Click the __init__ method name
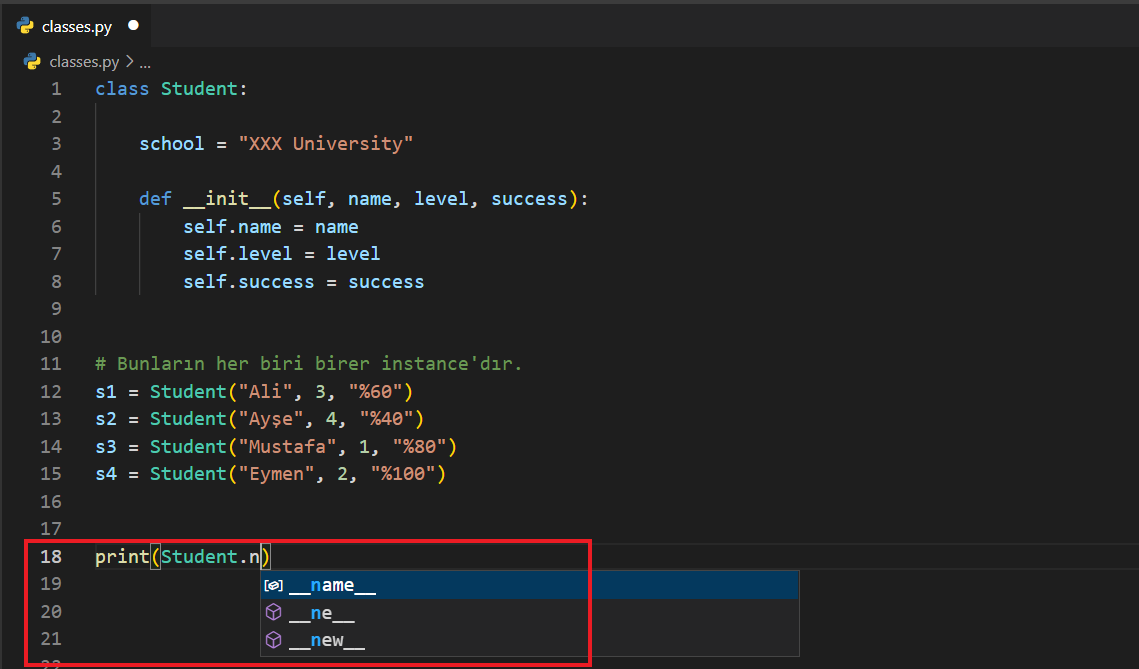Image resolution: width=1139 pixels, height=669 pixels. coord(227,199)
